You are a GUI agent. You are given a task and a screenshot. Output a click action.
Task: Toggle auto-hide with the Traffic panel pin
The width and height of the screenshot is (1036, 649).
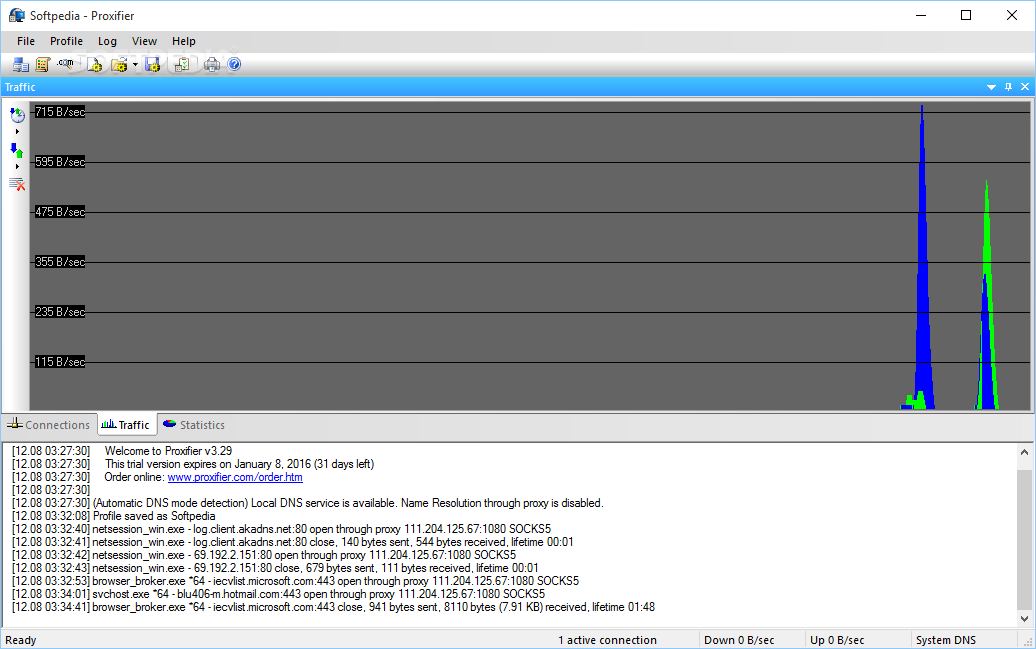[x=1008, y=87]
